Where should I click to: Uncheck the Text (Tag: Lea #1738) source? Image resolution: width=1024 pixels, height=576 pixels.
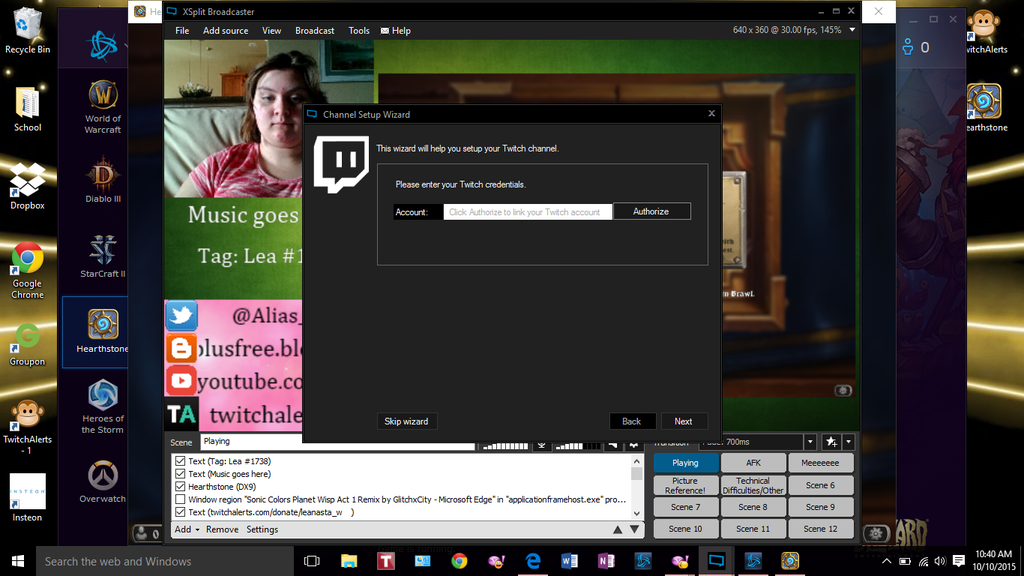[x=180, y=461]
